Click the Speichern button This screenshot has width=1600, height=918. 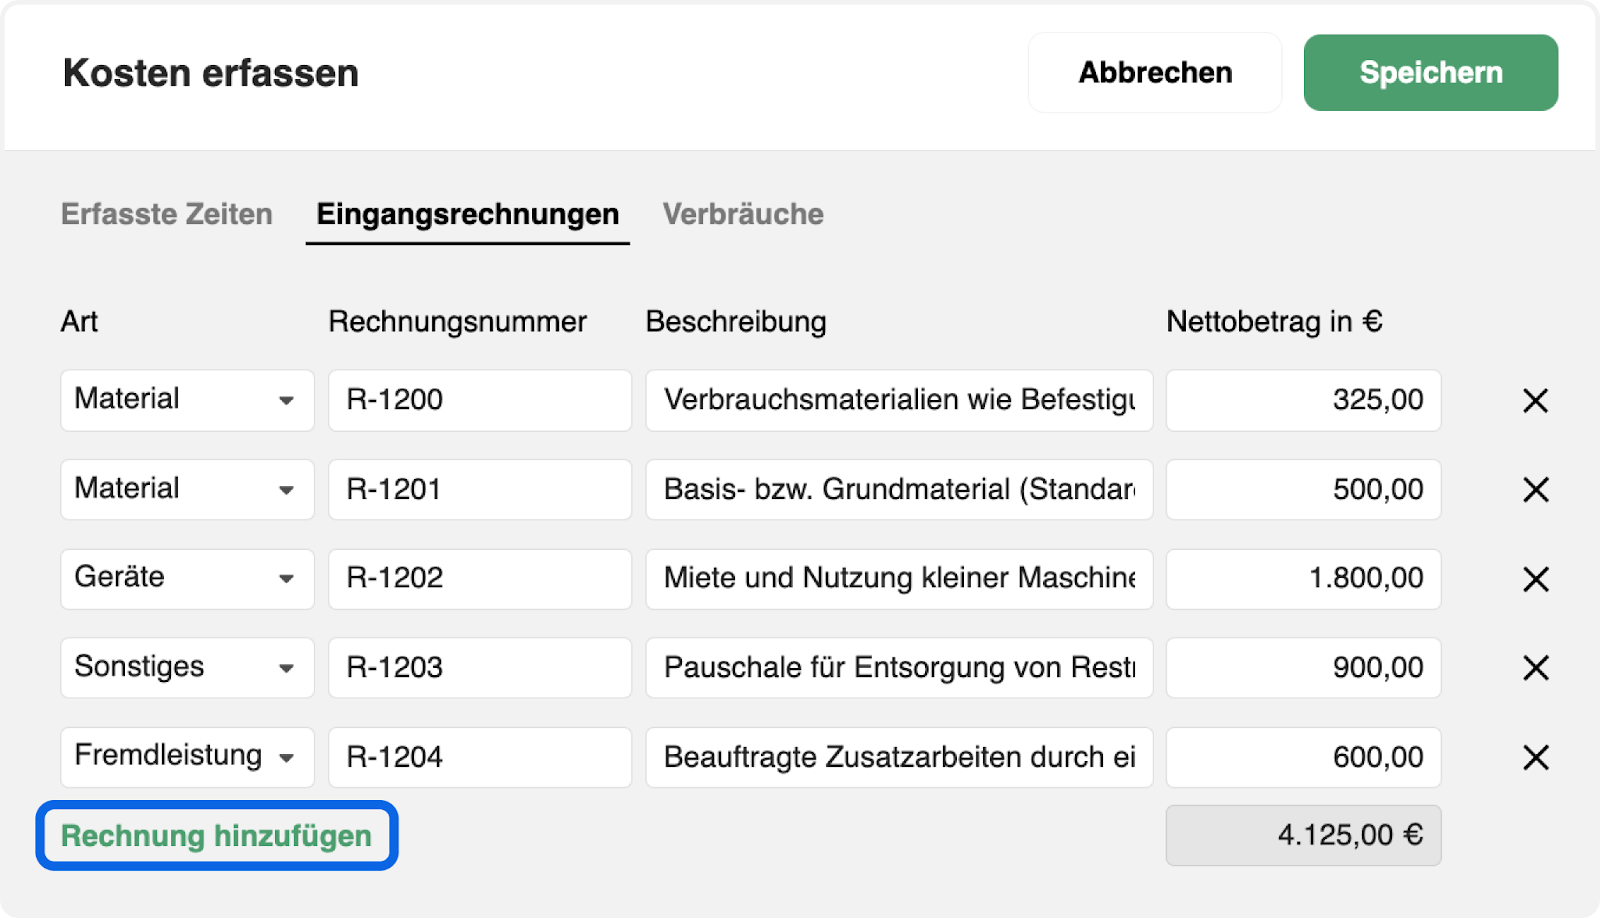tap(1430, 73)
